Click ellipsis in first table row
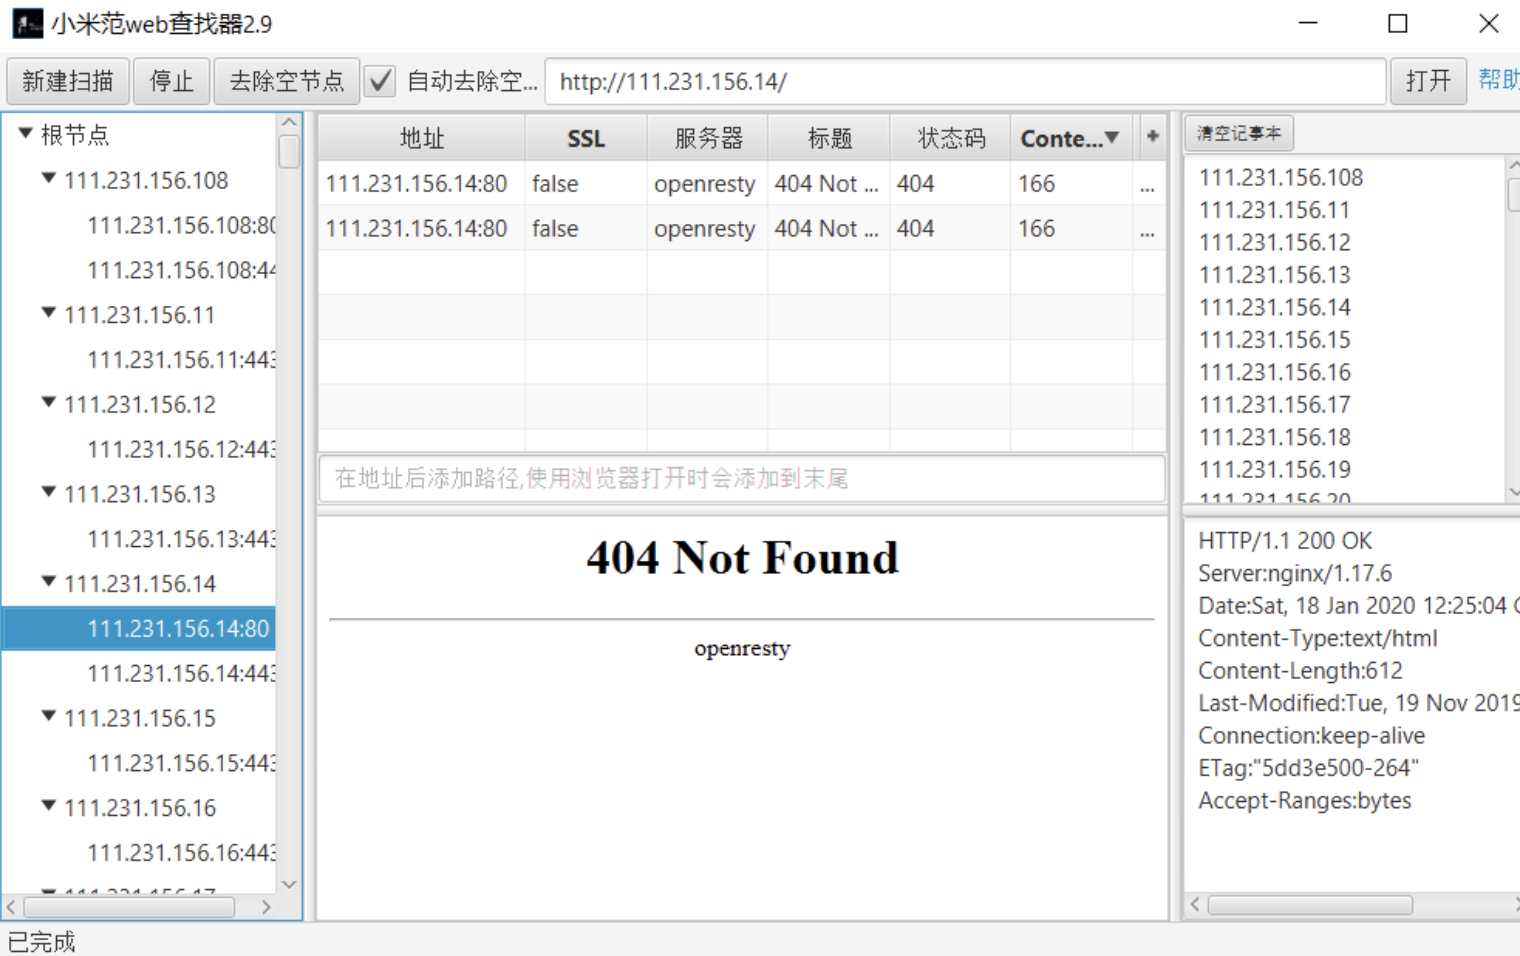 1147,185
